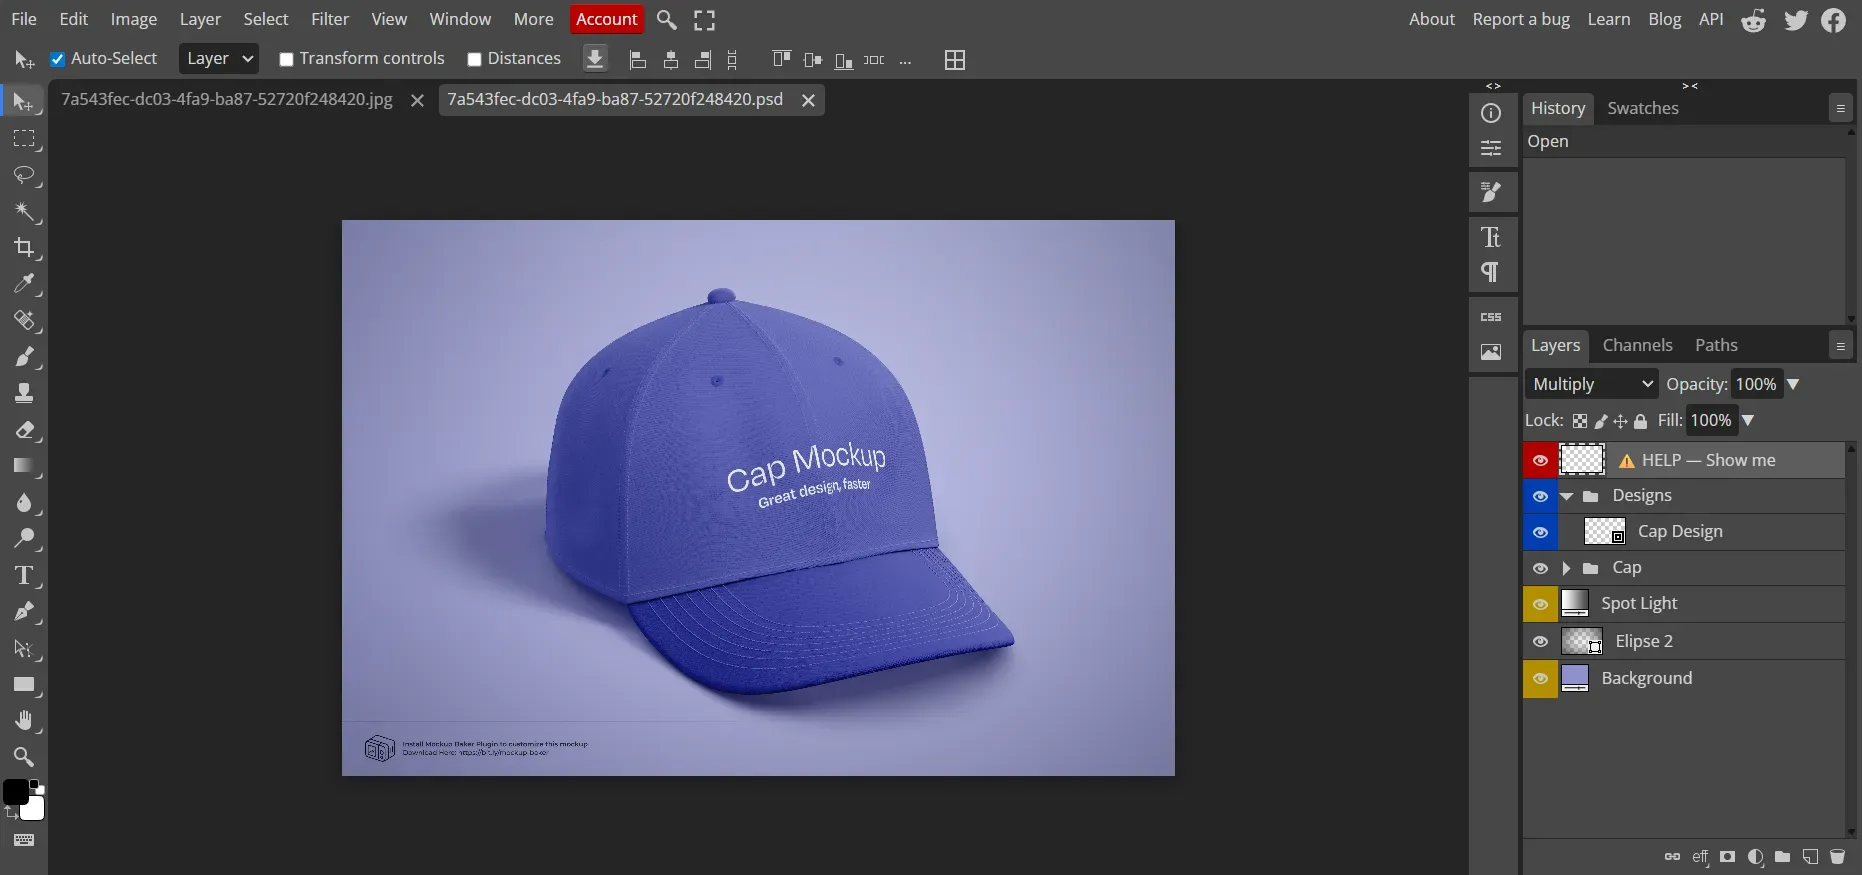Select the Crop tool
The image size is (1862, 875).
coord(23,247)
